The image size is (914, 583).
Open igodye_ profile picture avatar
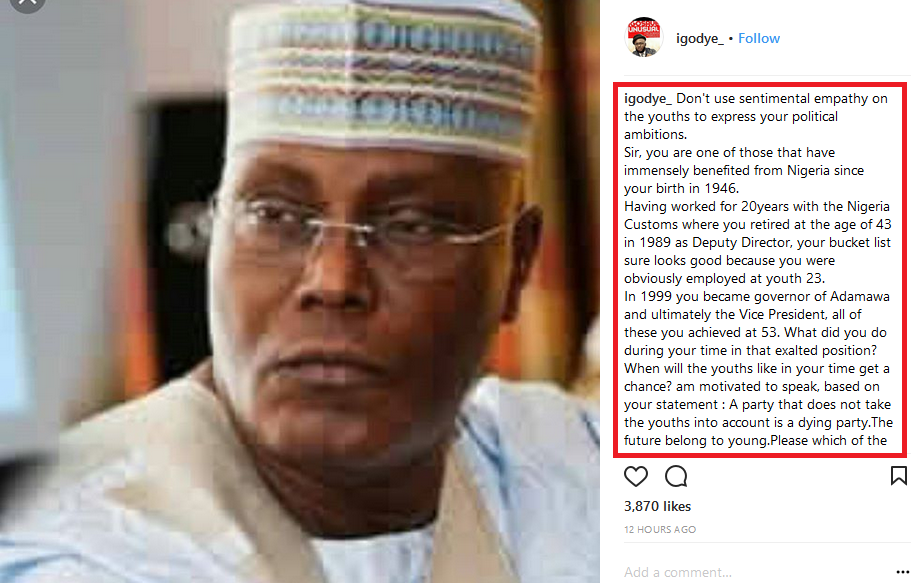(644, 37)
